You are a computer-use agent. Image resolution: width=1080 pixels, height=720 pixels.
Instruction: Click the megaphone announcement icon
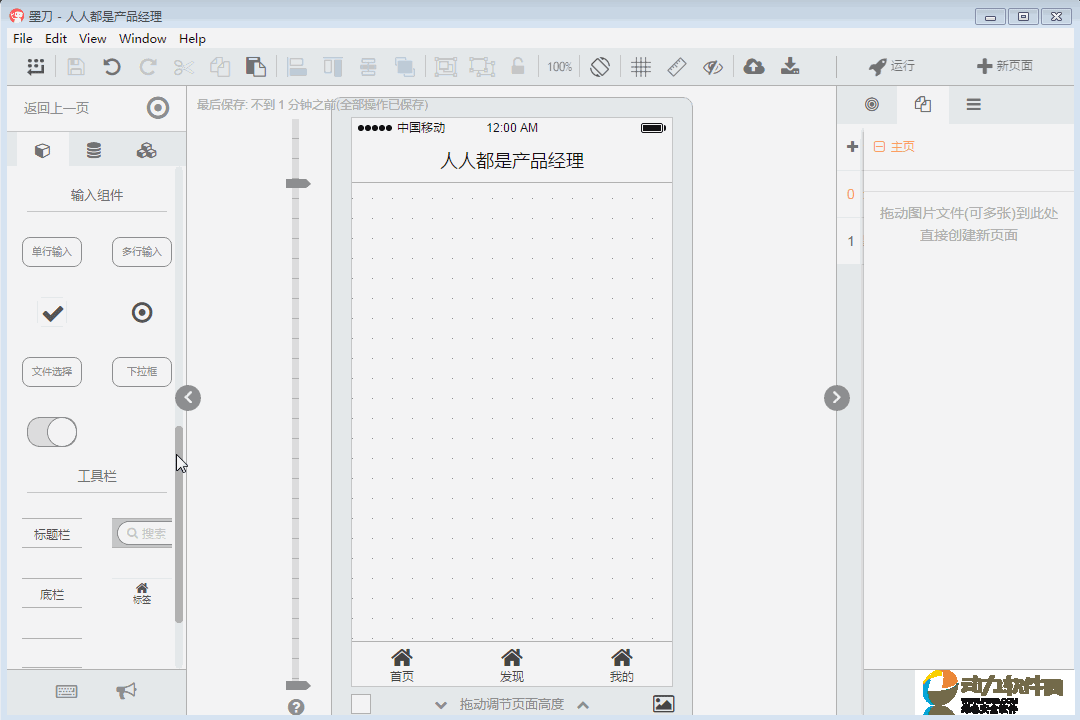coord(126,691)
